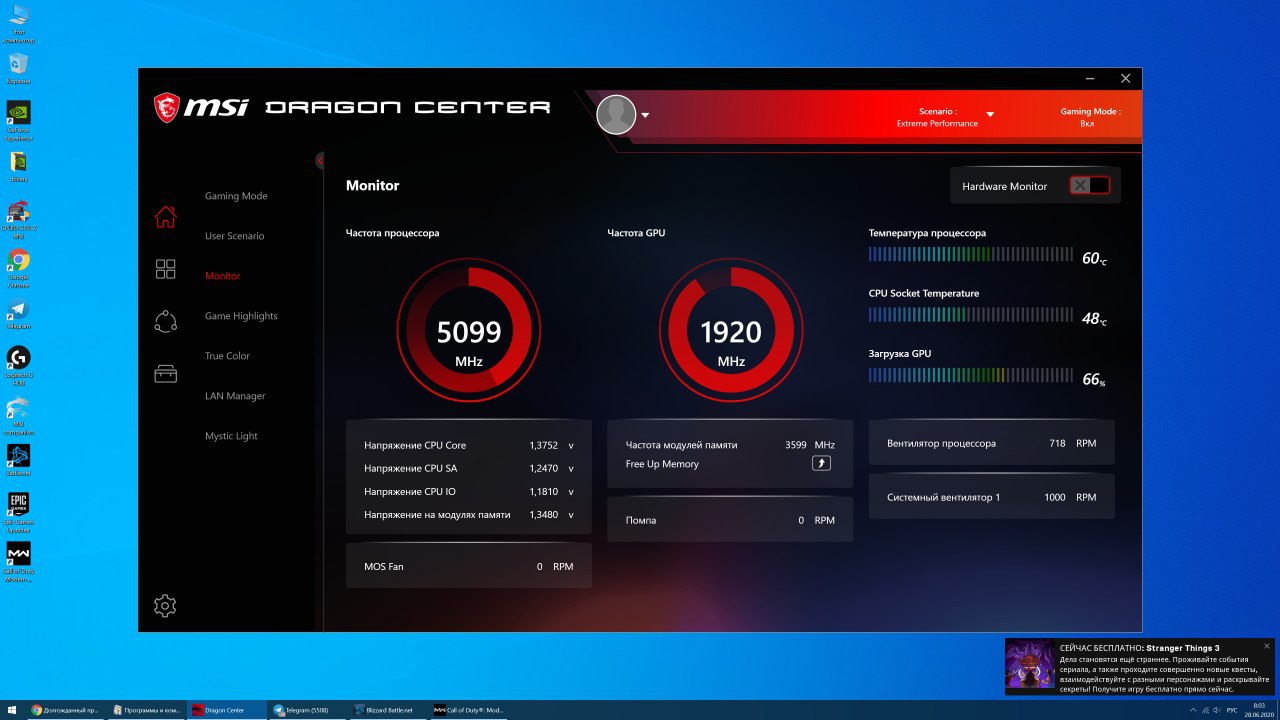Open Battle.net desktop shortcut
The height and width of the screenshot is (720, 1280).
18,459
